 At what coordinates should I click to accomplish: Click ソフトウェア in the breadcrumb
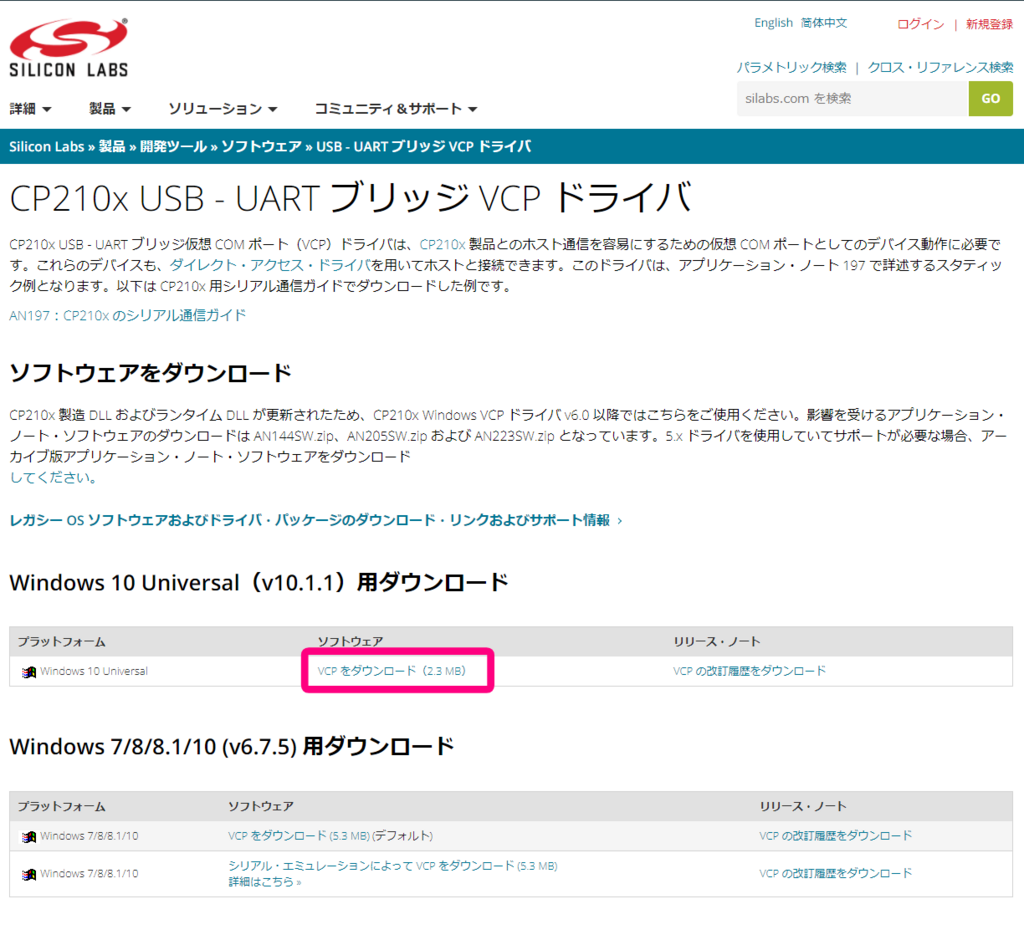(x=261, y=146)
